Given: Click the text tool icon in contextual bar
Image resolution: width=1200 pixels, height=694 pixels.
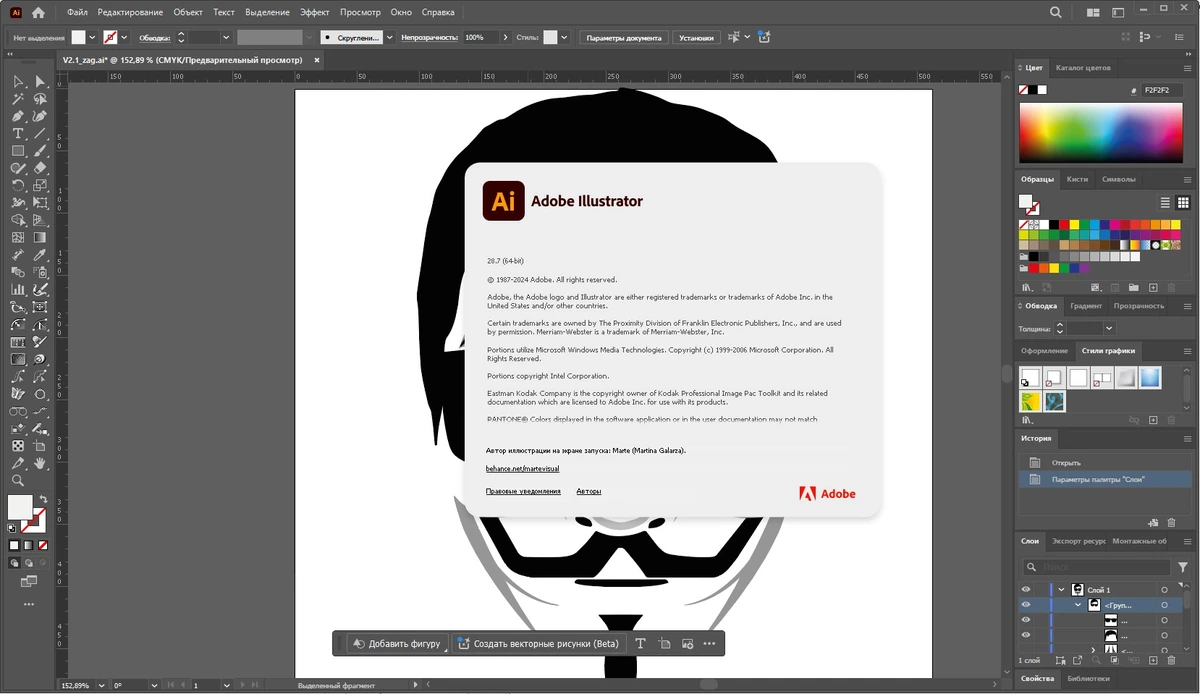Looking at the screenshot, I should point(640,643).
